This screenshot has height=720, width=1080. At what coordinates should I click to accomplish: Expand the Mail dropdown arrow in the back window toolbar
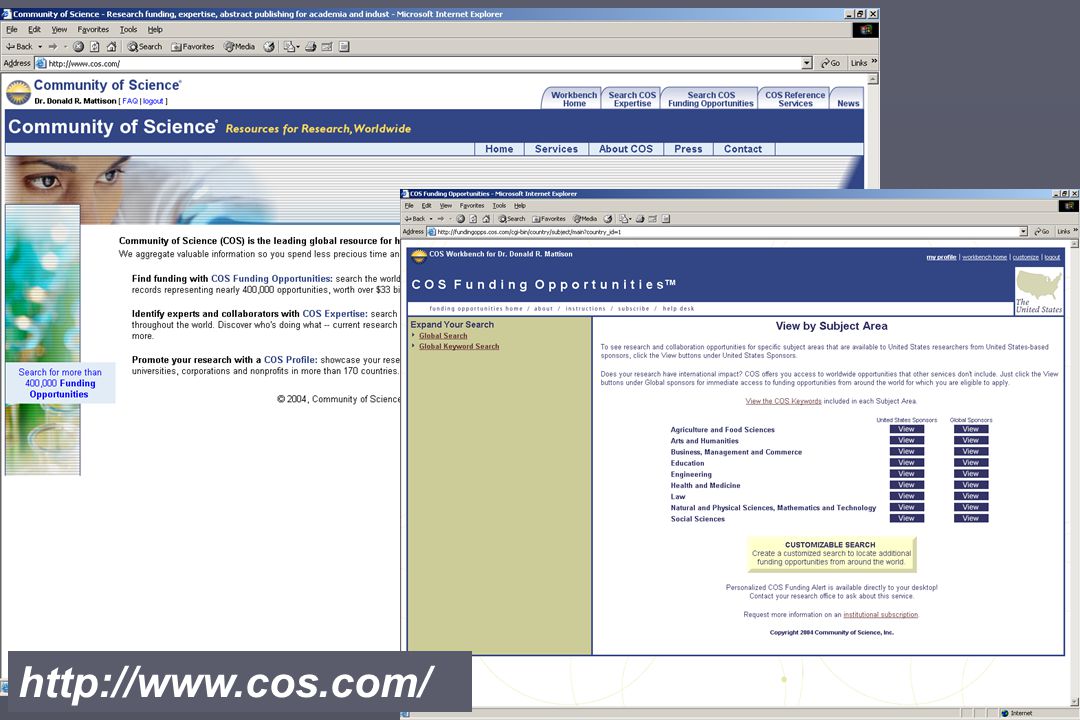298,47
